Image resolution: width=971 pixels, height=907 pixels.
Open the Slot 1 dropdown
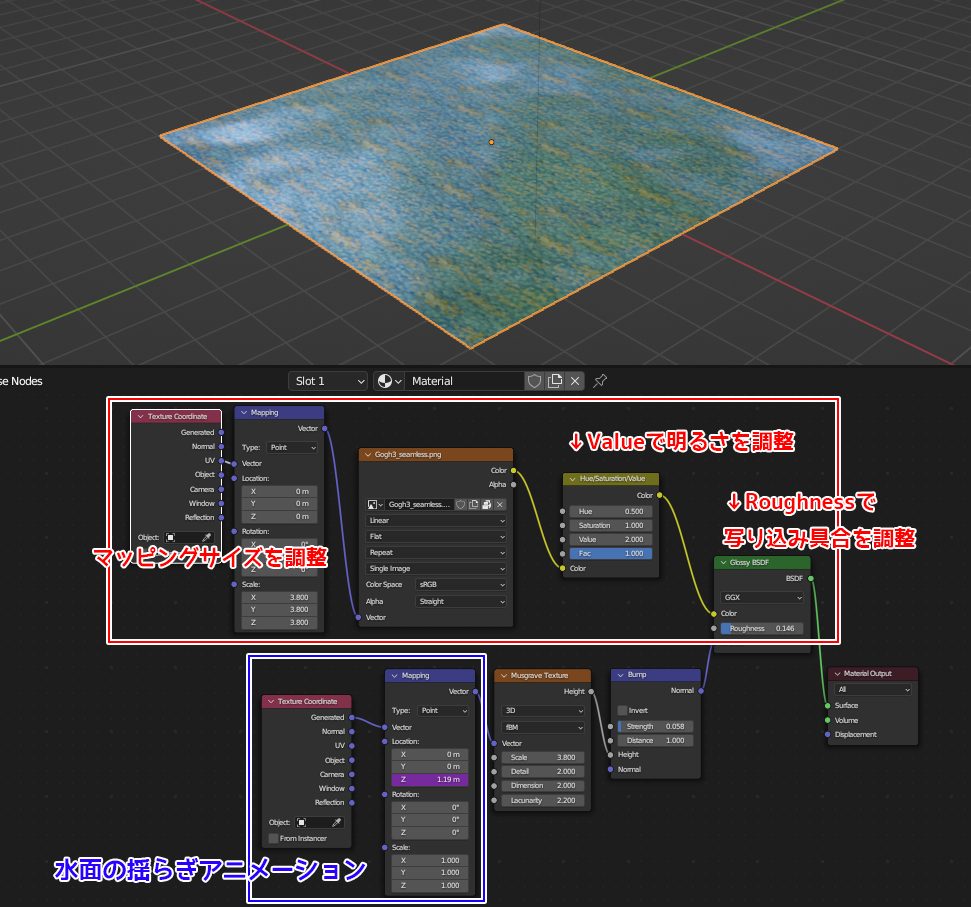(327, 381)
